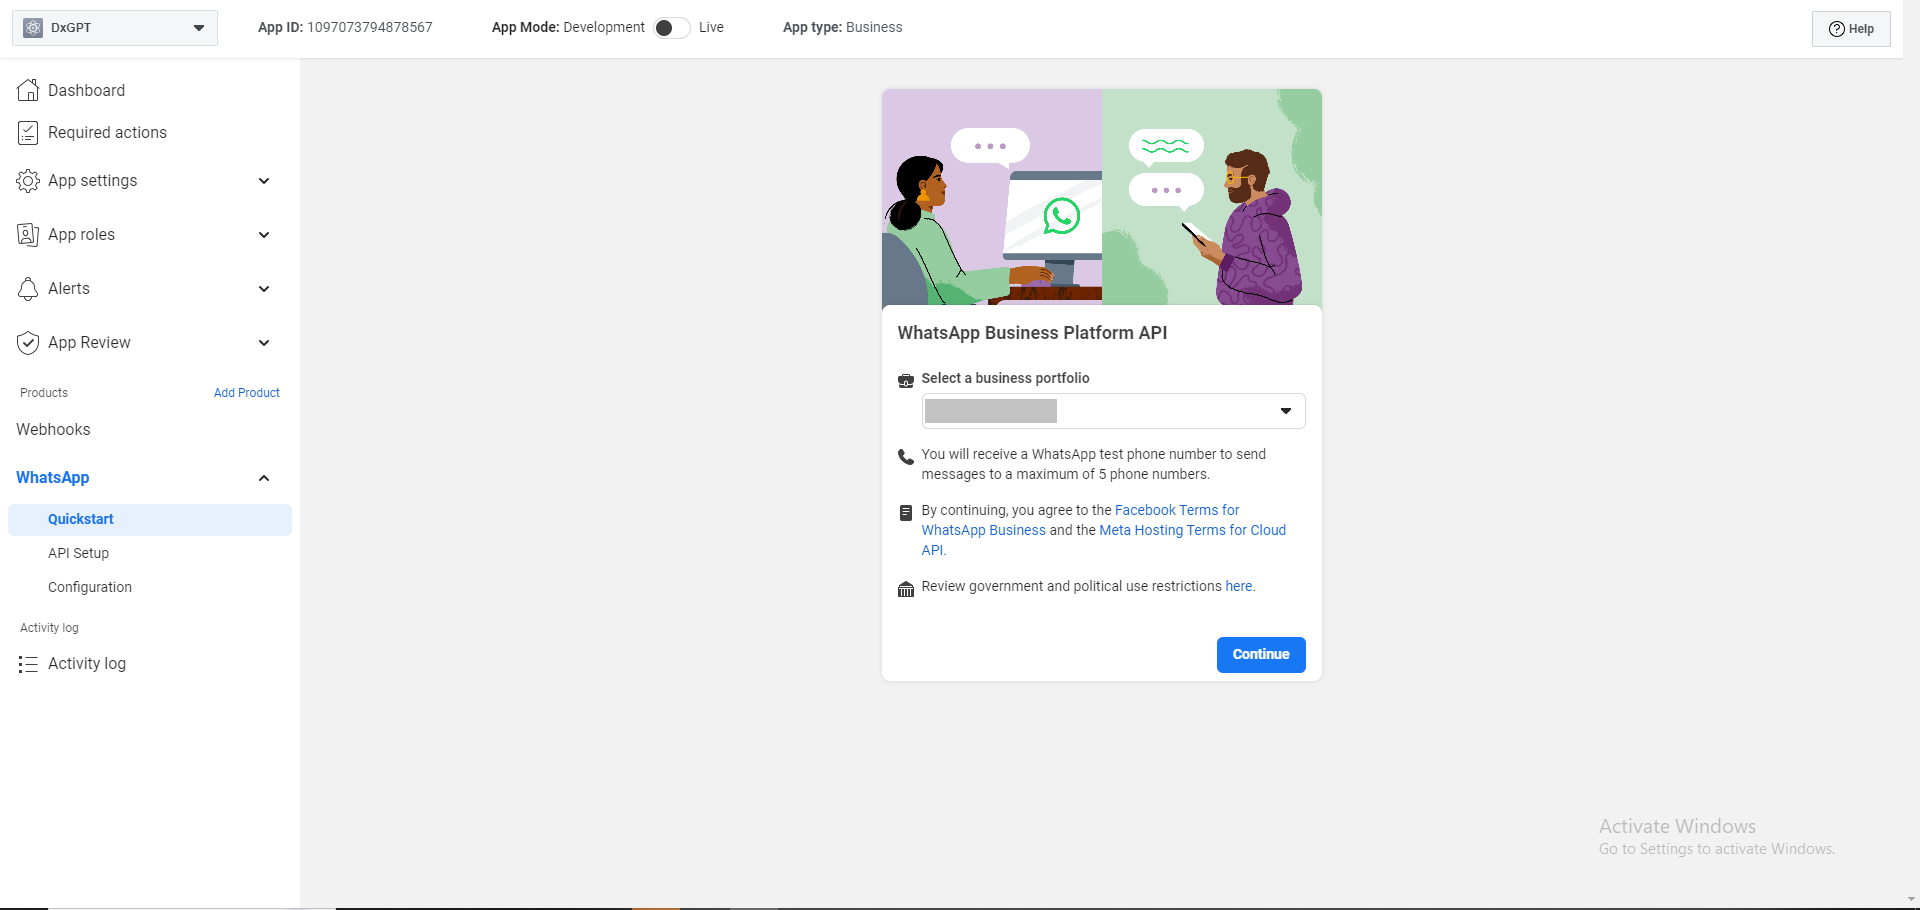The height and width of the screenshot is (910, 1920).
Task: Click the App Review shield icon
Action: (28, 343)
